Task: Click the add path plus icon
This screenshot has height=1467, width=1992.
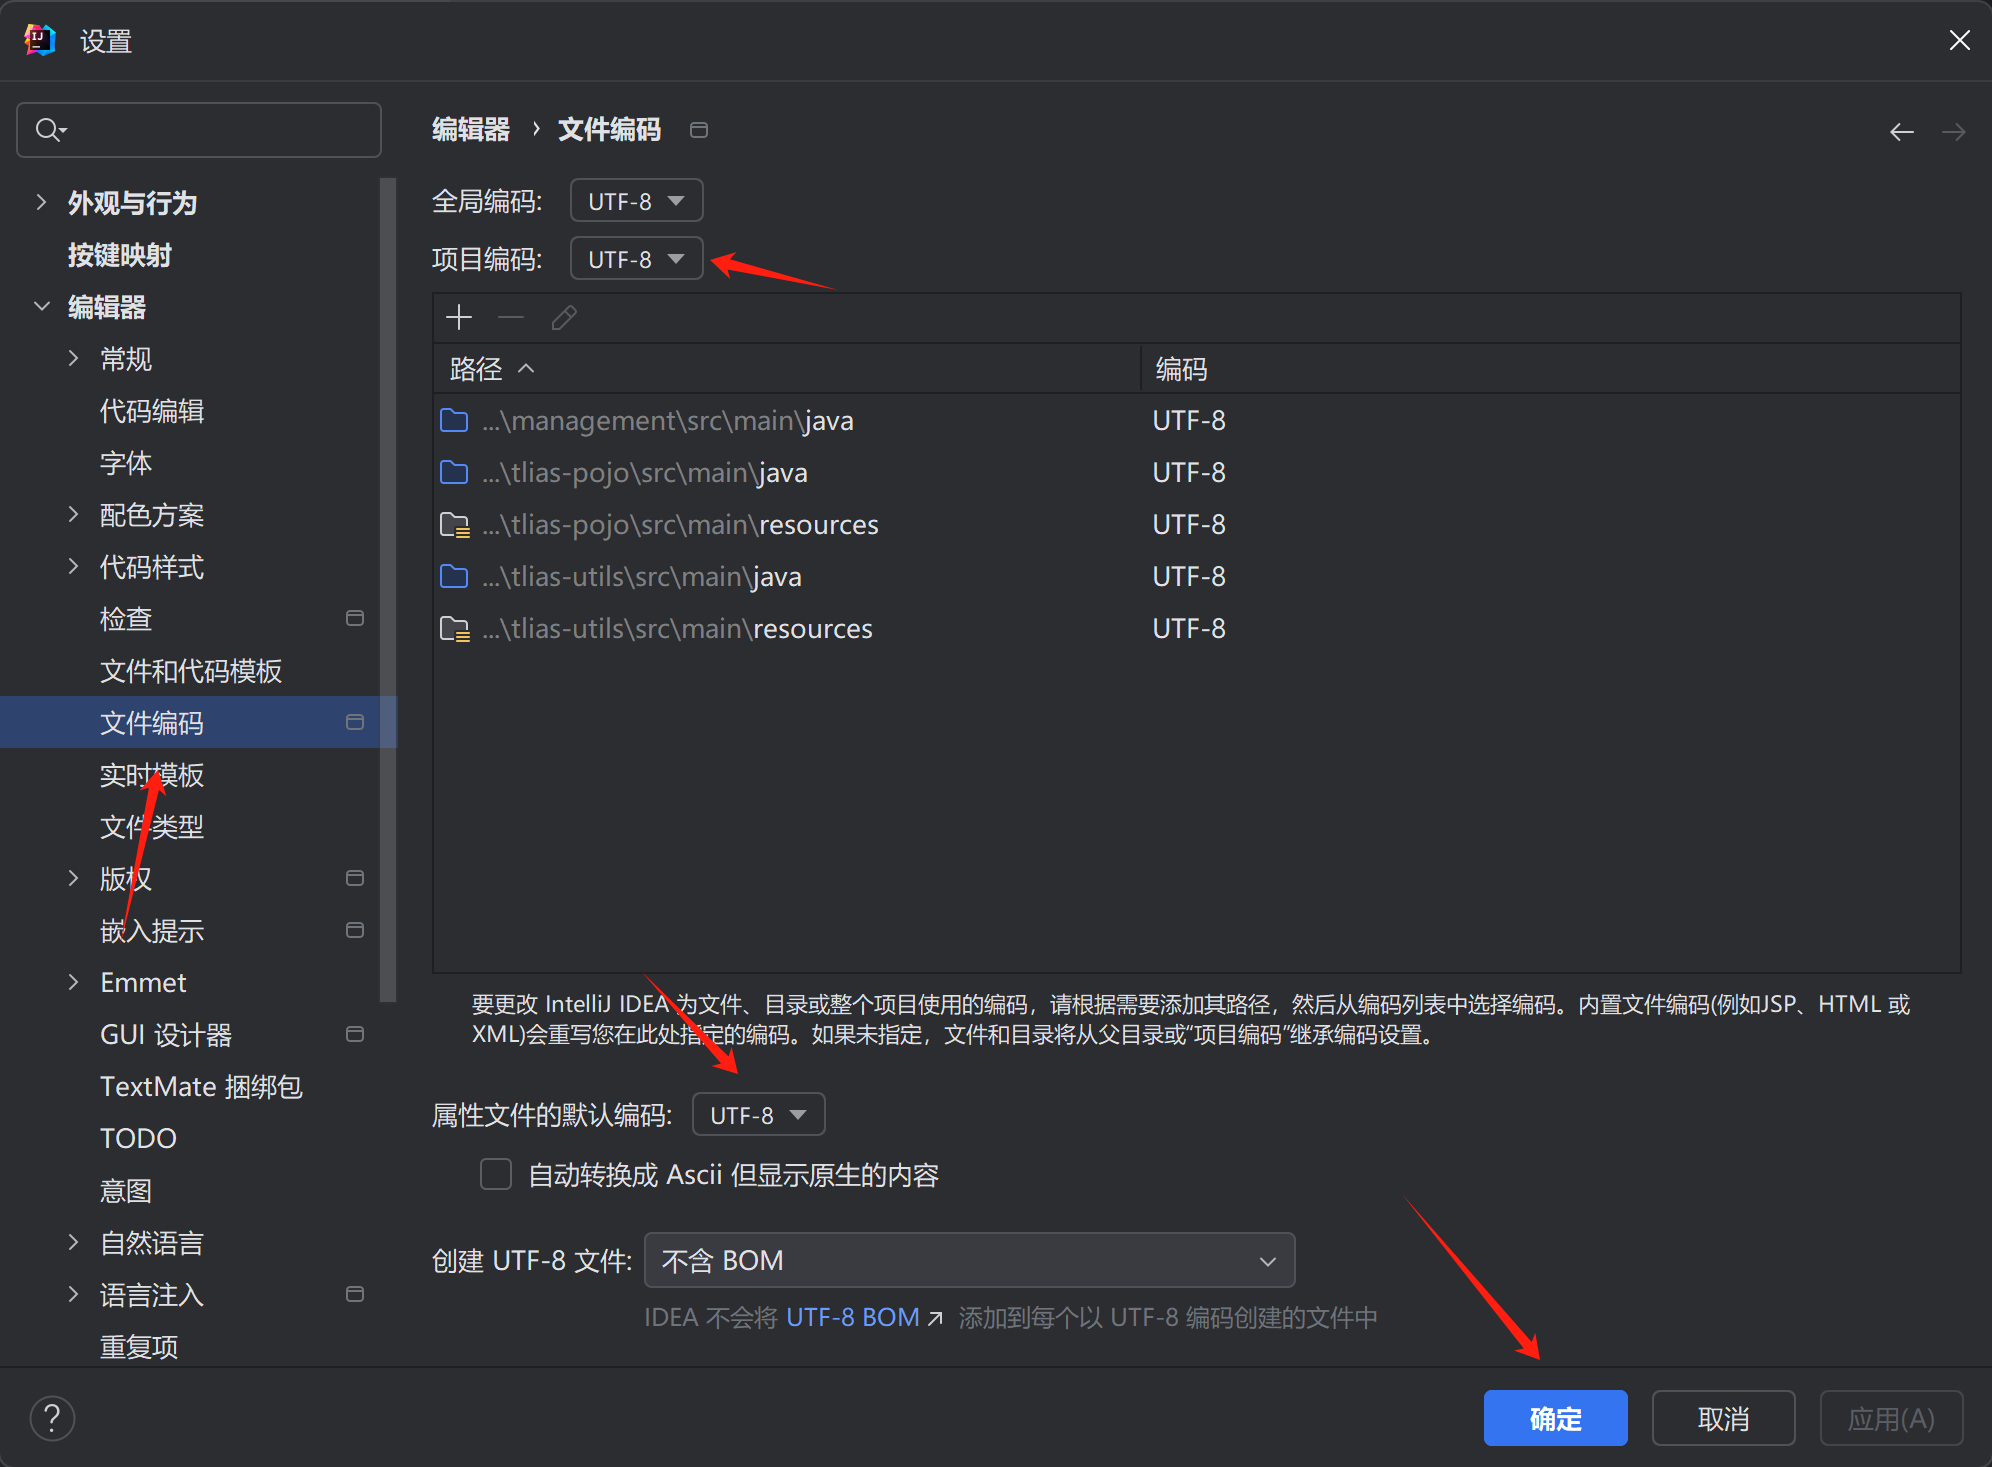Action: [x=459, y=318]
